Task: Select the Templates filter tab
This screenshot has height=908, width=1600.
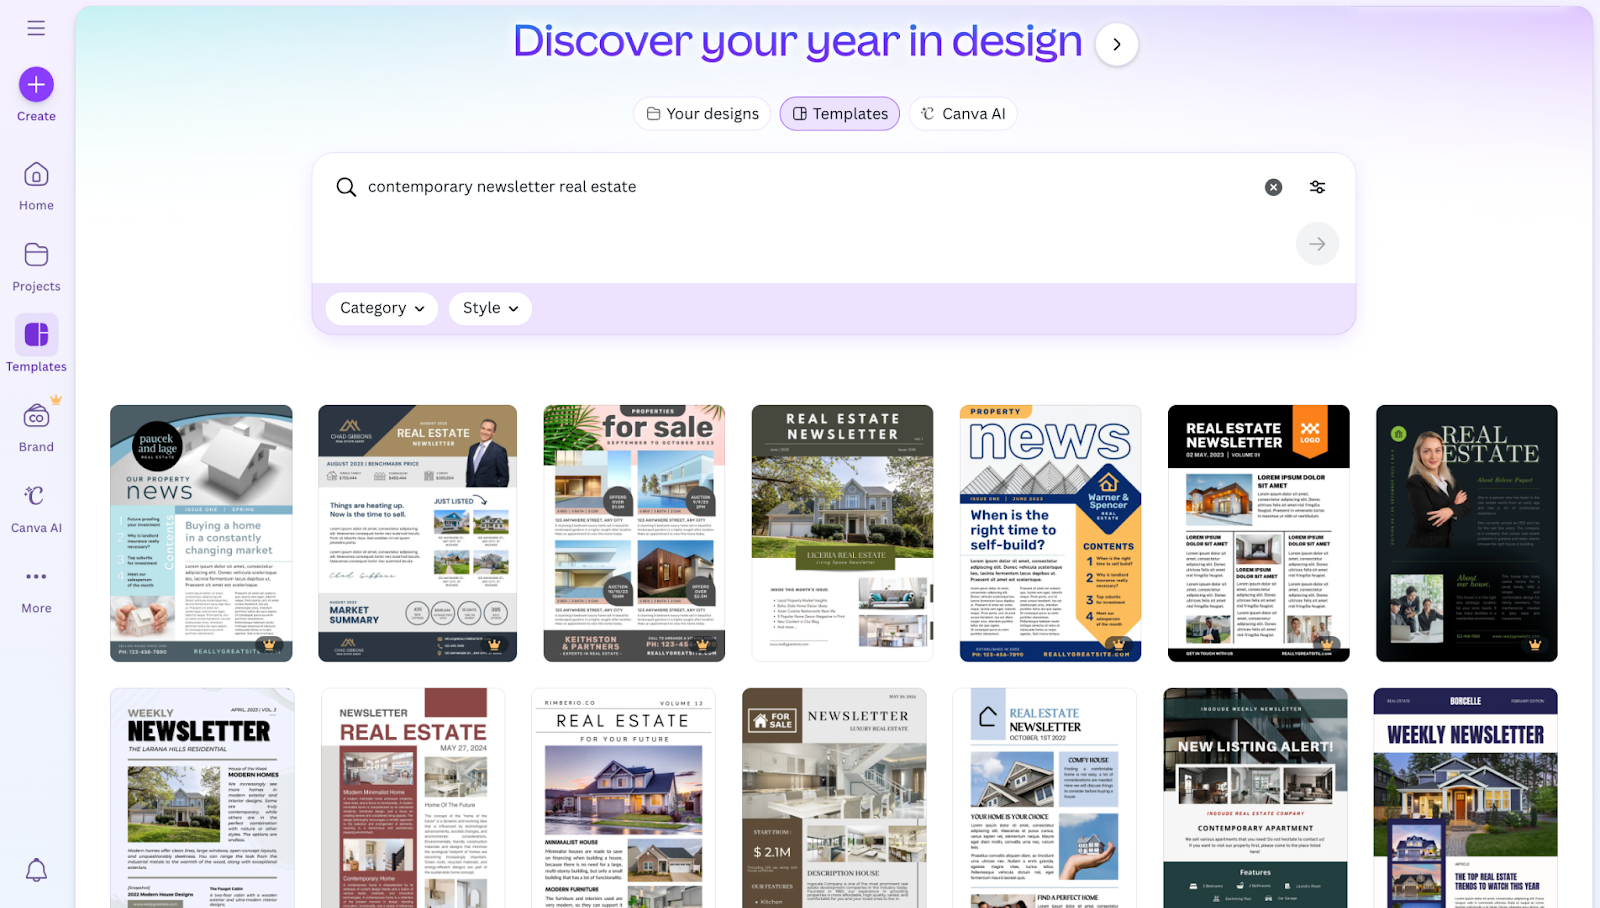Action: (839, 113)
